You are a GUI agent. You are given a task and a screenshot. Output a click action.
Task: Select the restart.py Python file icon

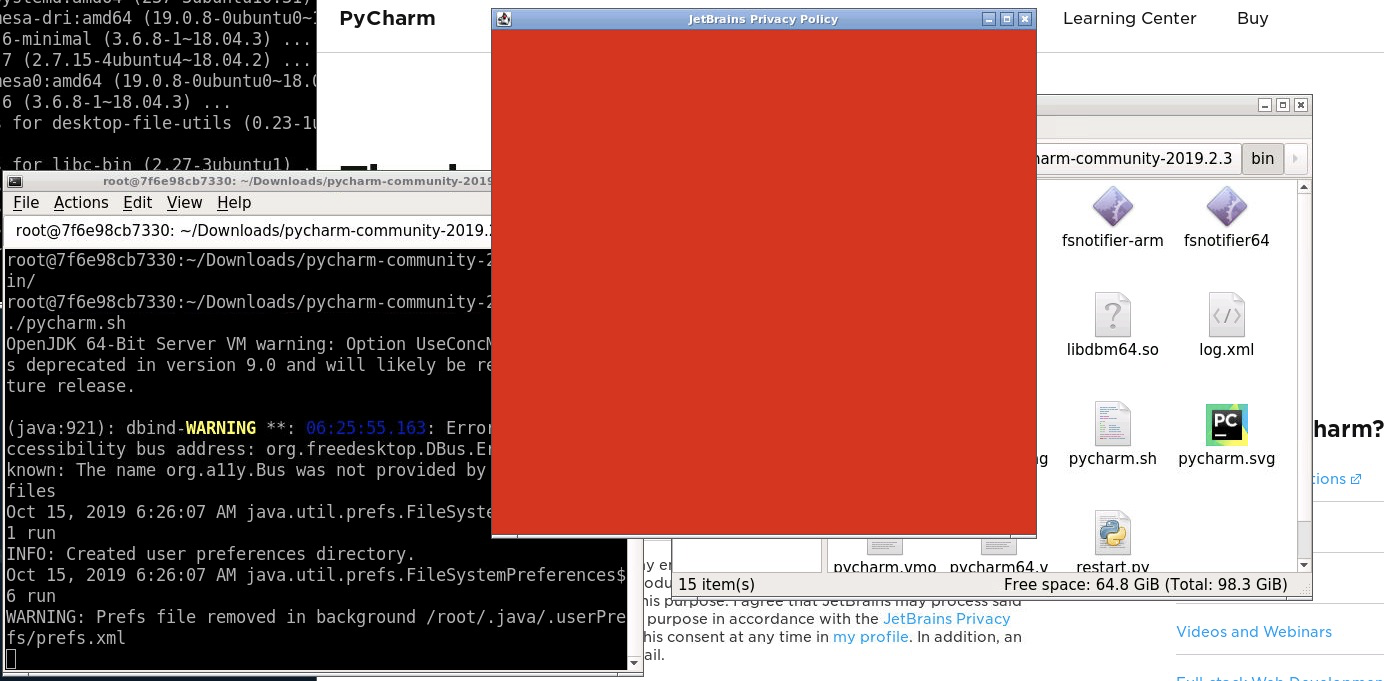coord(1112,533)
